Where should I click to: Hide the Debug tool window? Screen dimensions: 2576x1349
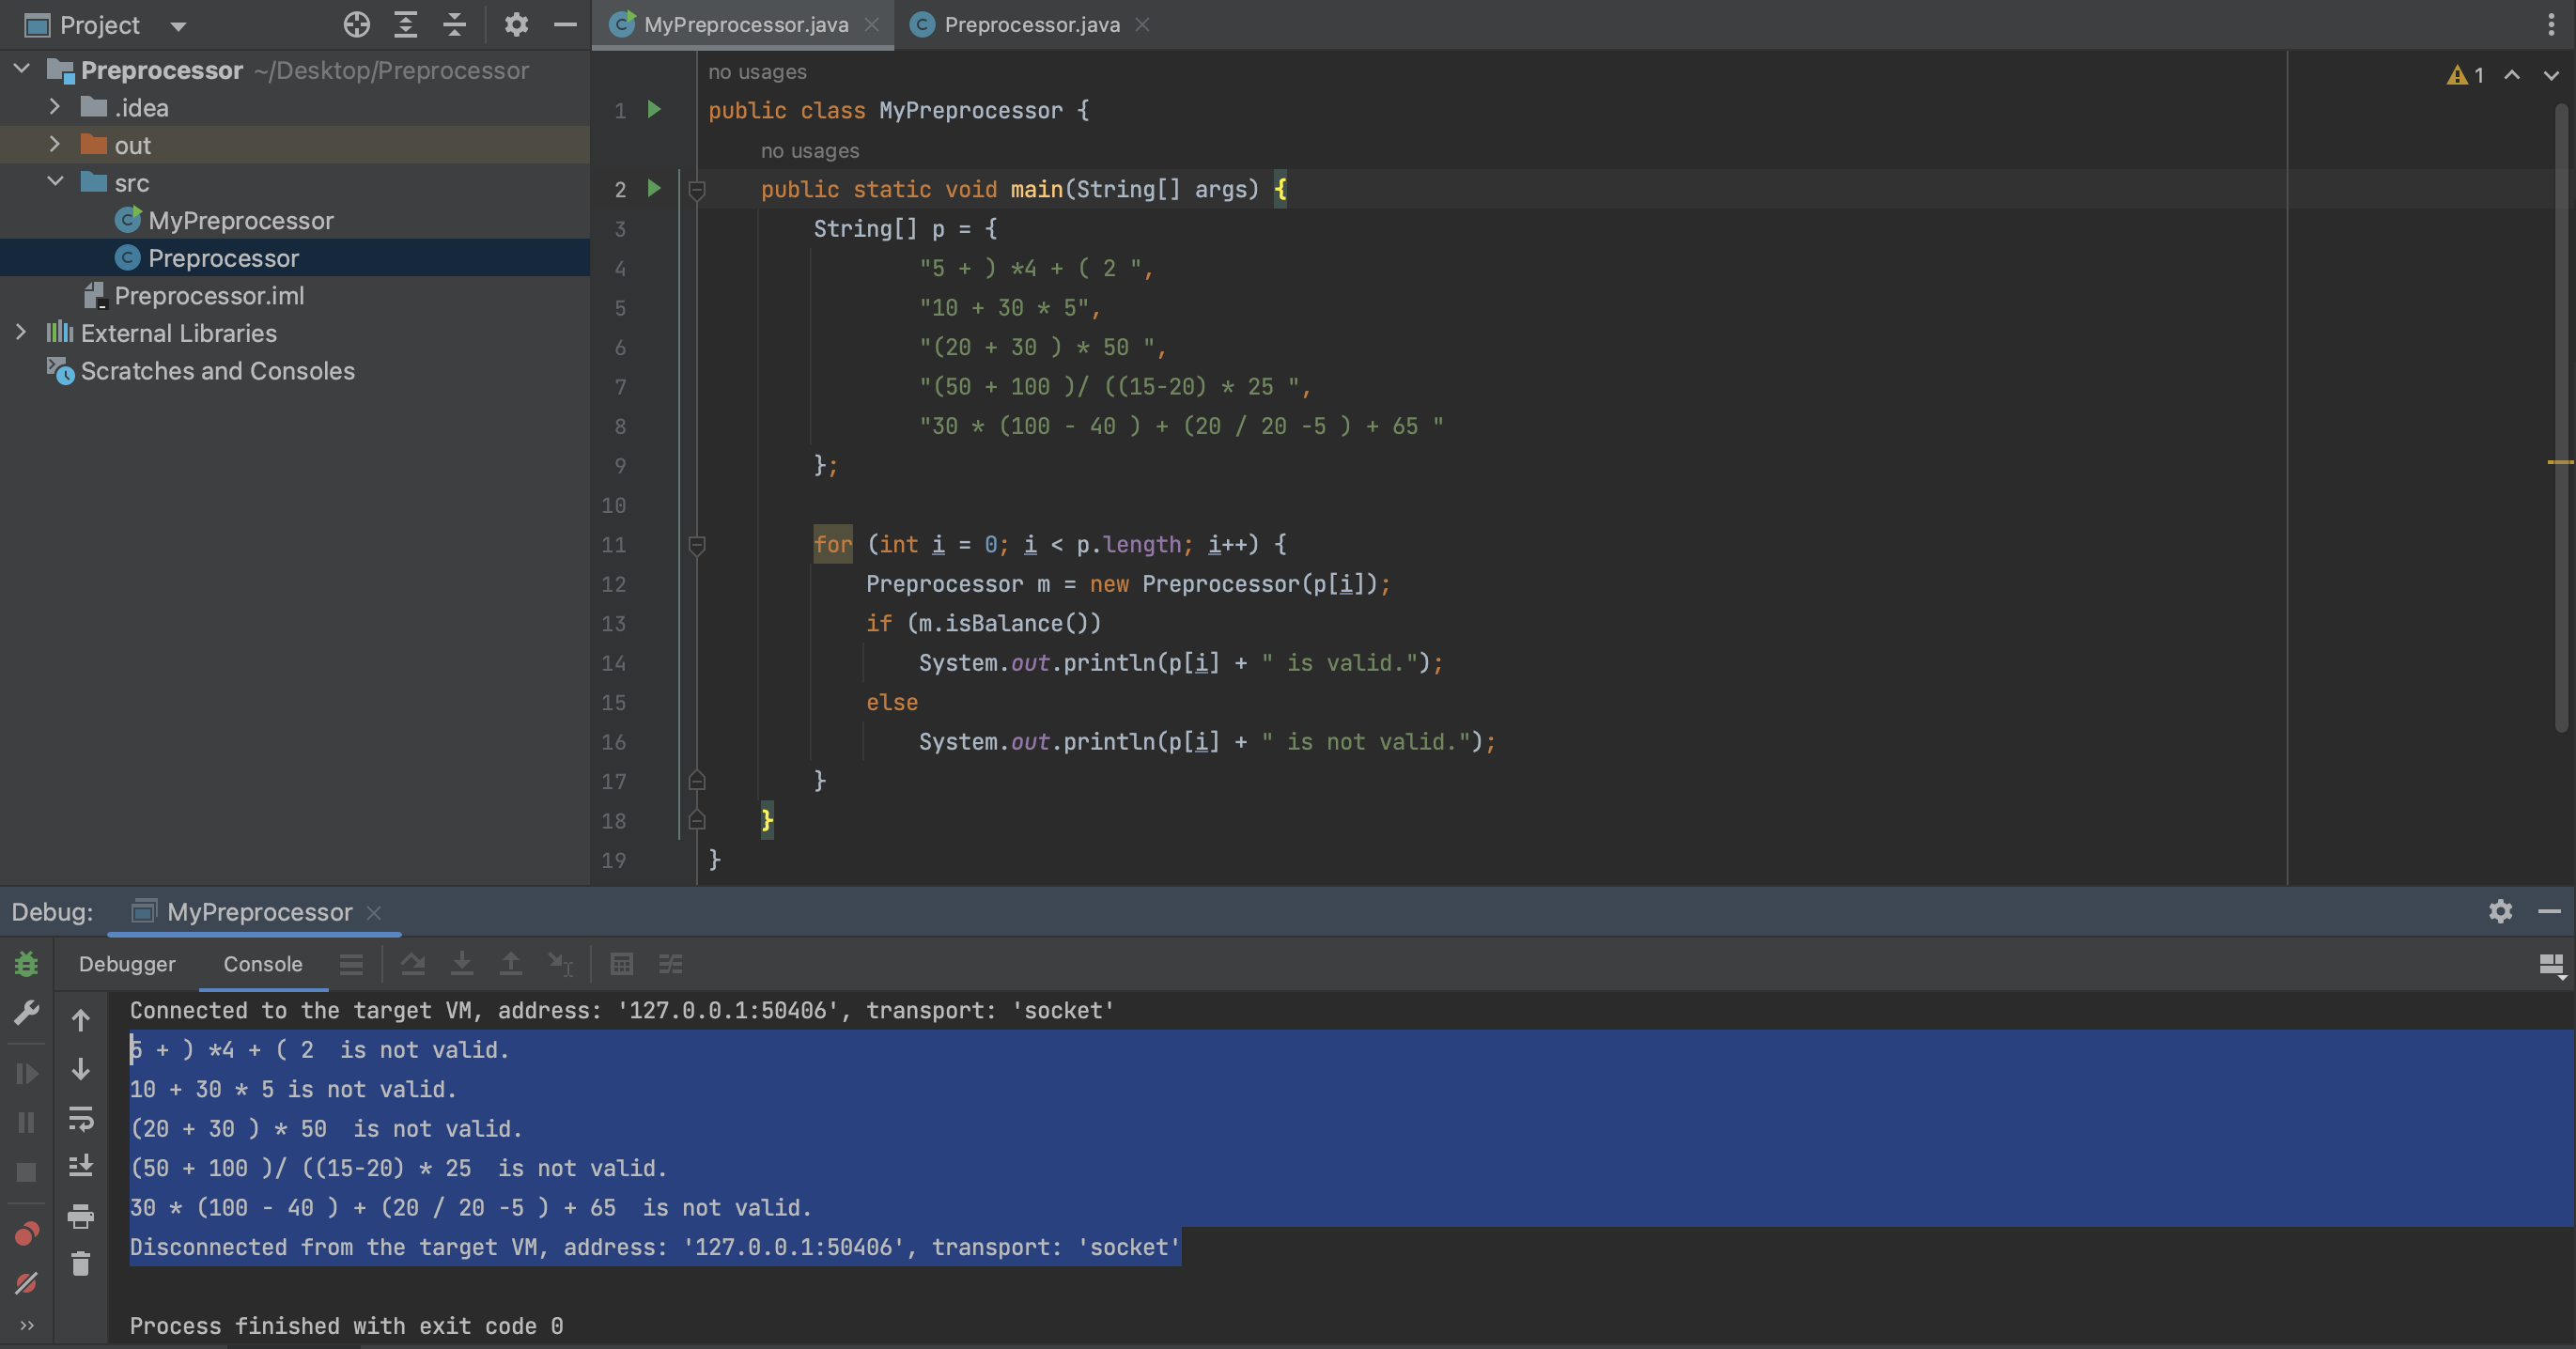coord(2549,911)
